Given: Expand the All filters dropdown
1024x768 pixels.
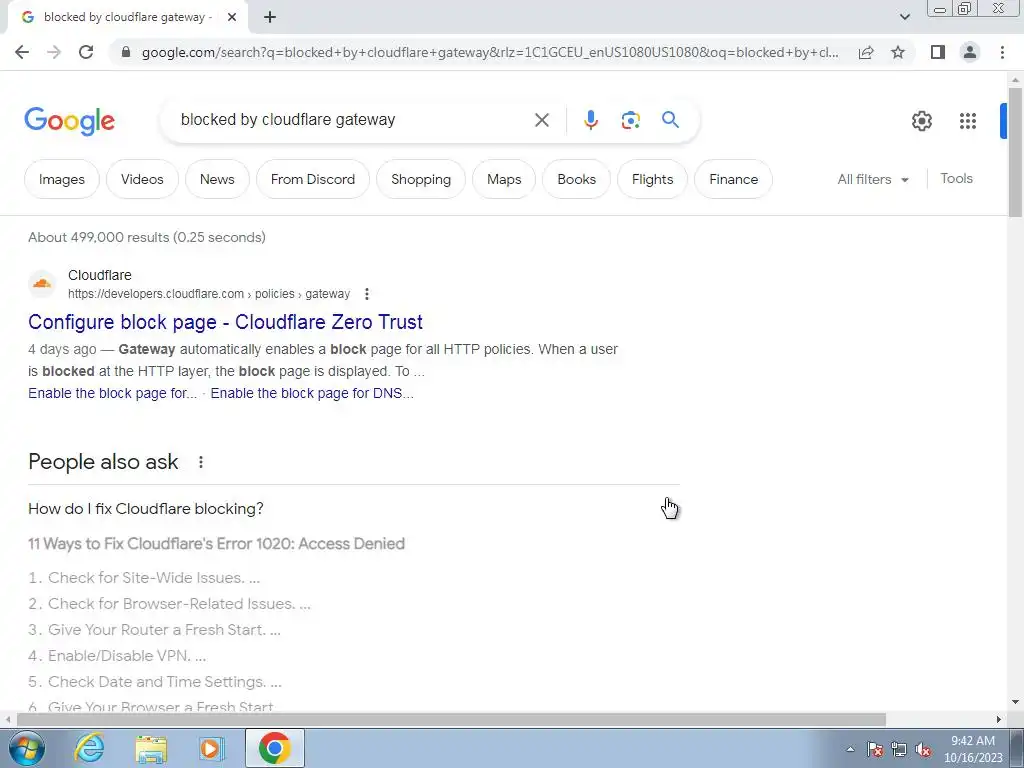Looking at the screenshot, I should coord(873,179).
